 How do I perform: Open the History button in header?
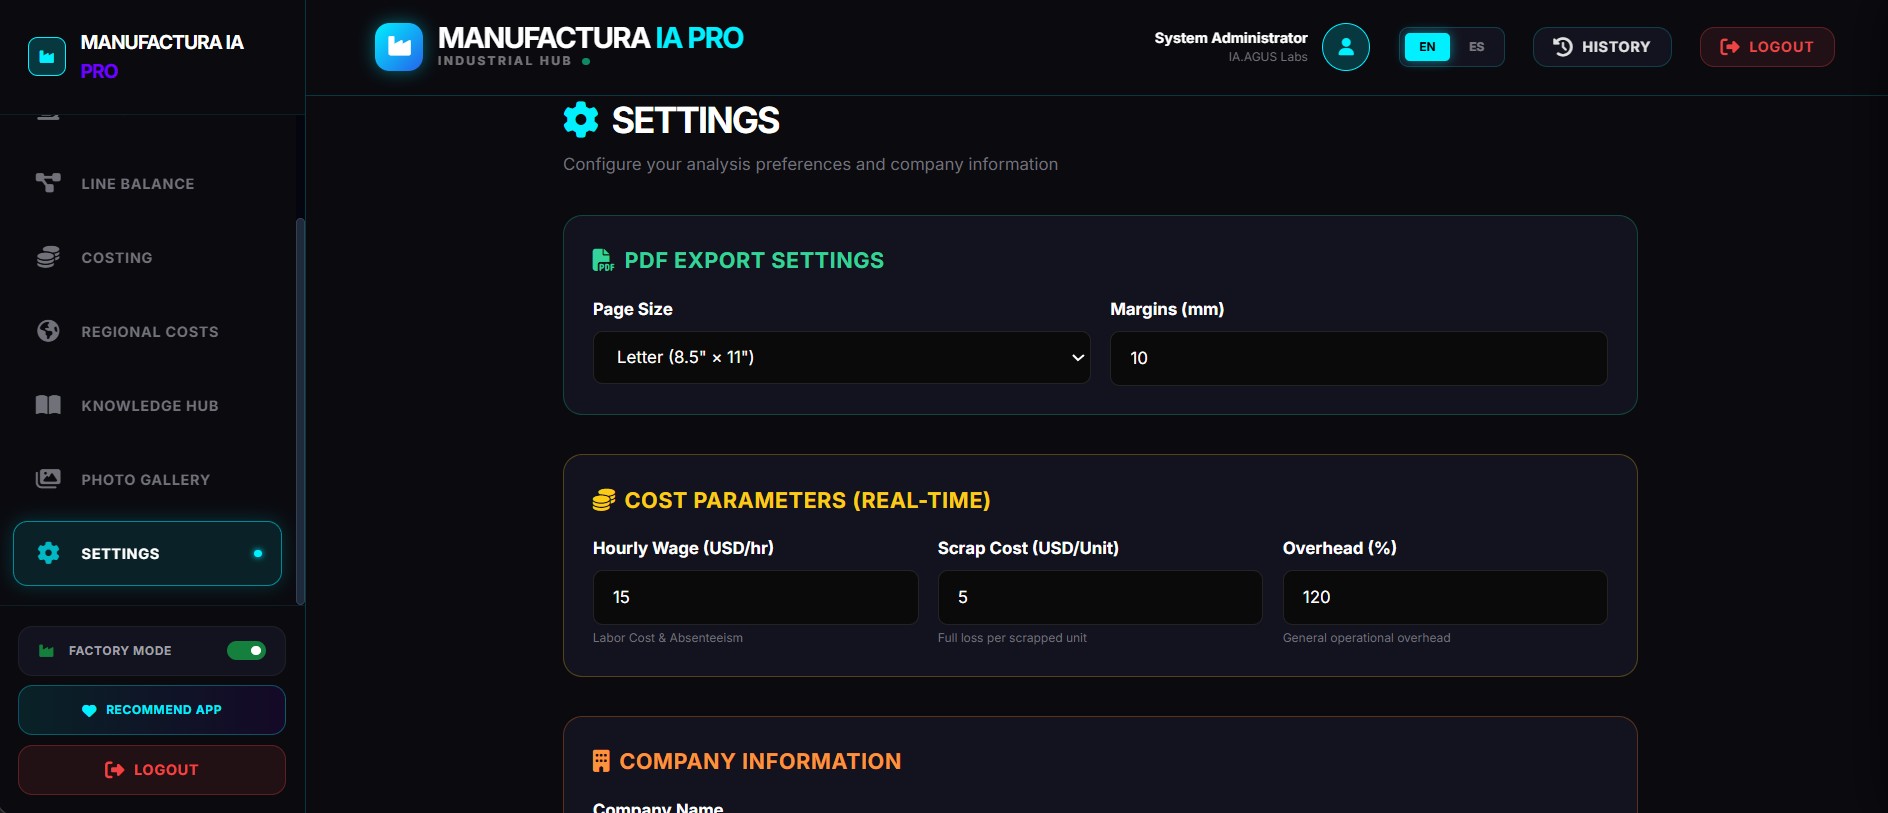1601,47
